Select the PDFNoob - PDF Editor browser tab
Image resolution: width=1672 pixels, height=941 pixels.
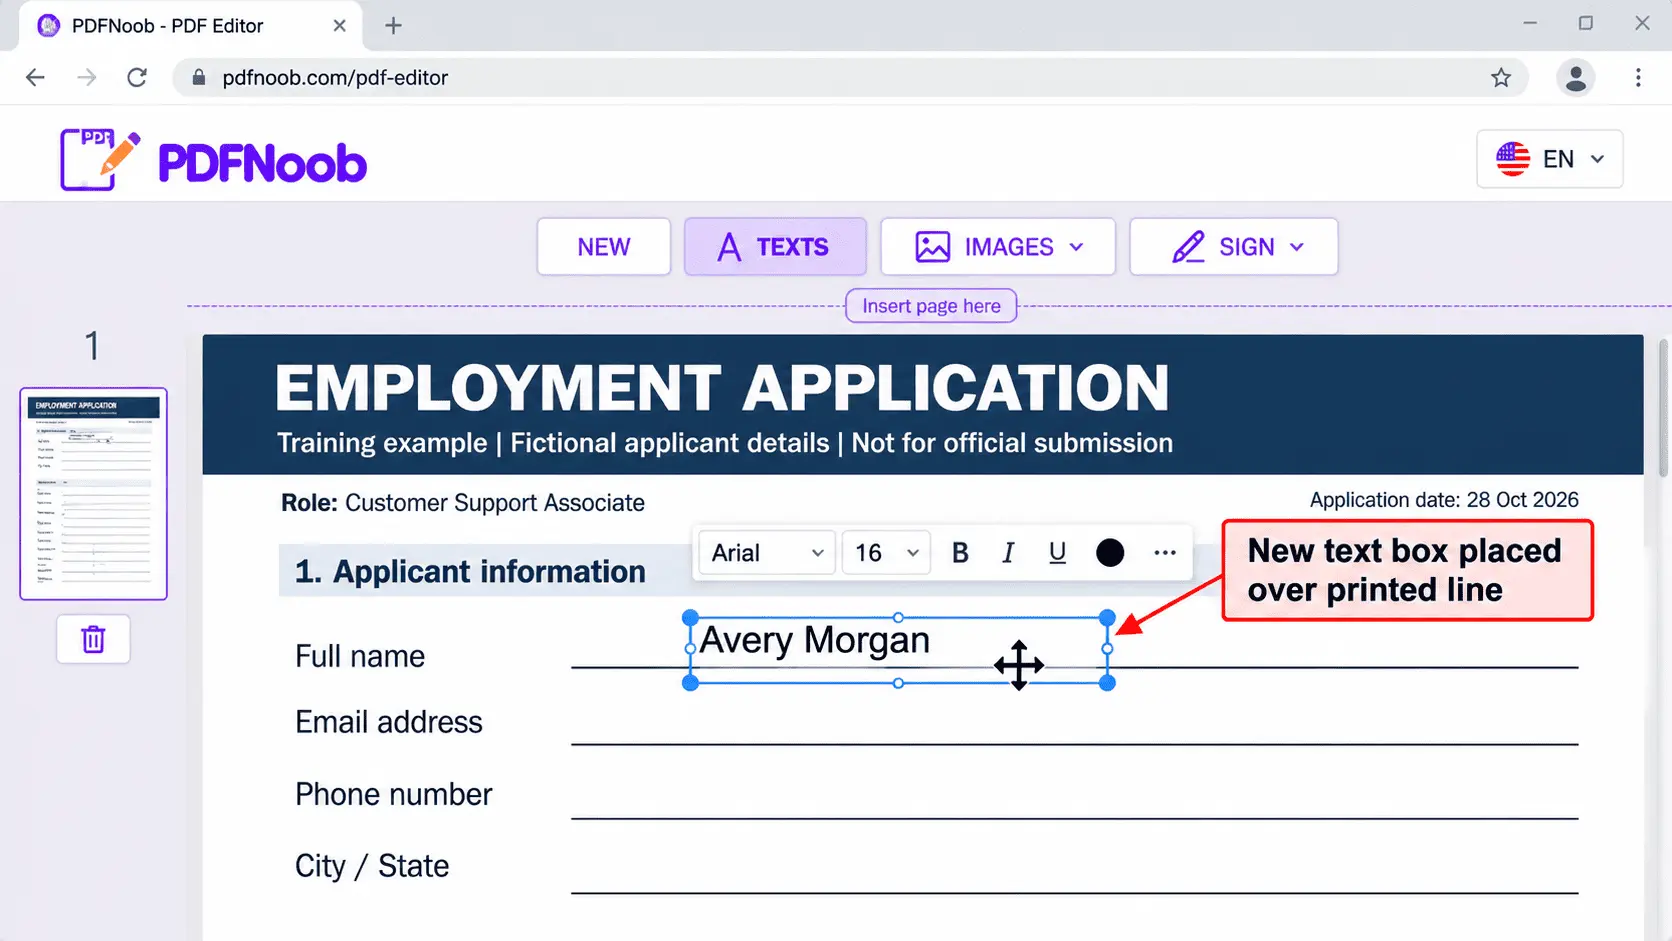190,26
